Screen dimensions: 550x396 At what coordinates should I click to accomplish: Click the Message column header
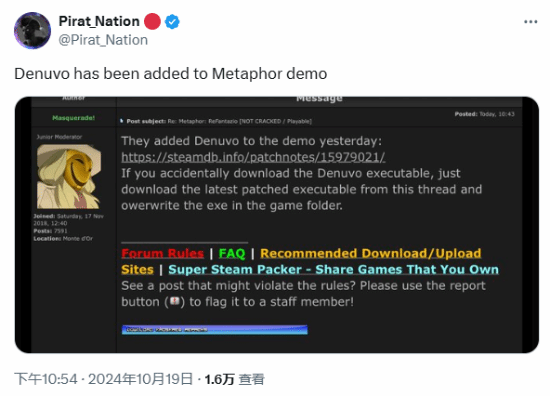(319, 98)
